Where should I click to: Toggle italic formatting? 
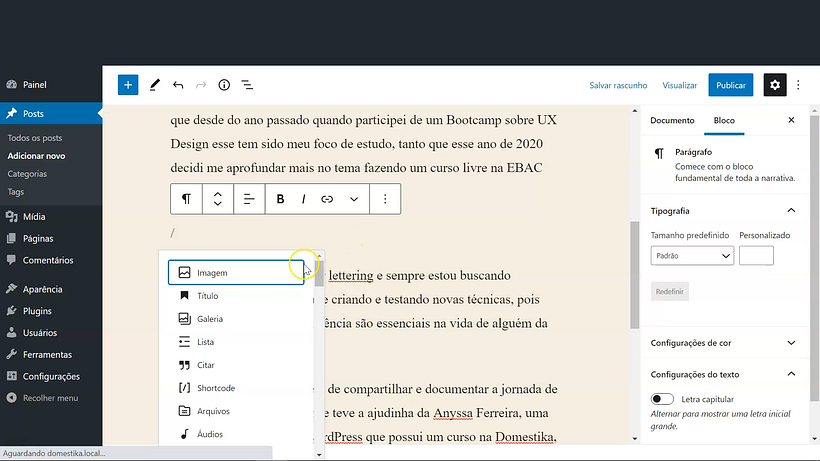303,199
